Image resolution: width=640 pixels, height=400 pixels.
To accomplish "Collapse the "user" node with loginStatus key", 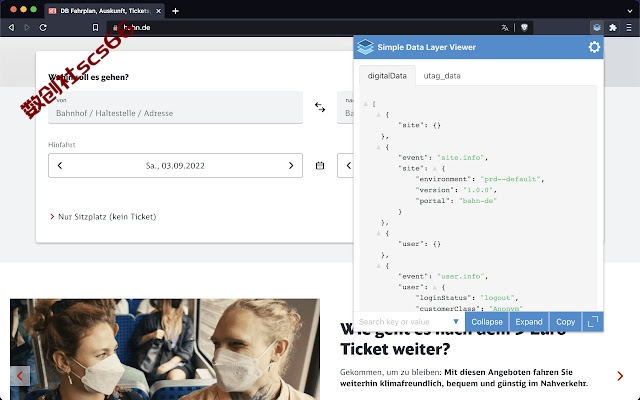I will (x=435, y=287).
